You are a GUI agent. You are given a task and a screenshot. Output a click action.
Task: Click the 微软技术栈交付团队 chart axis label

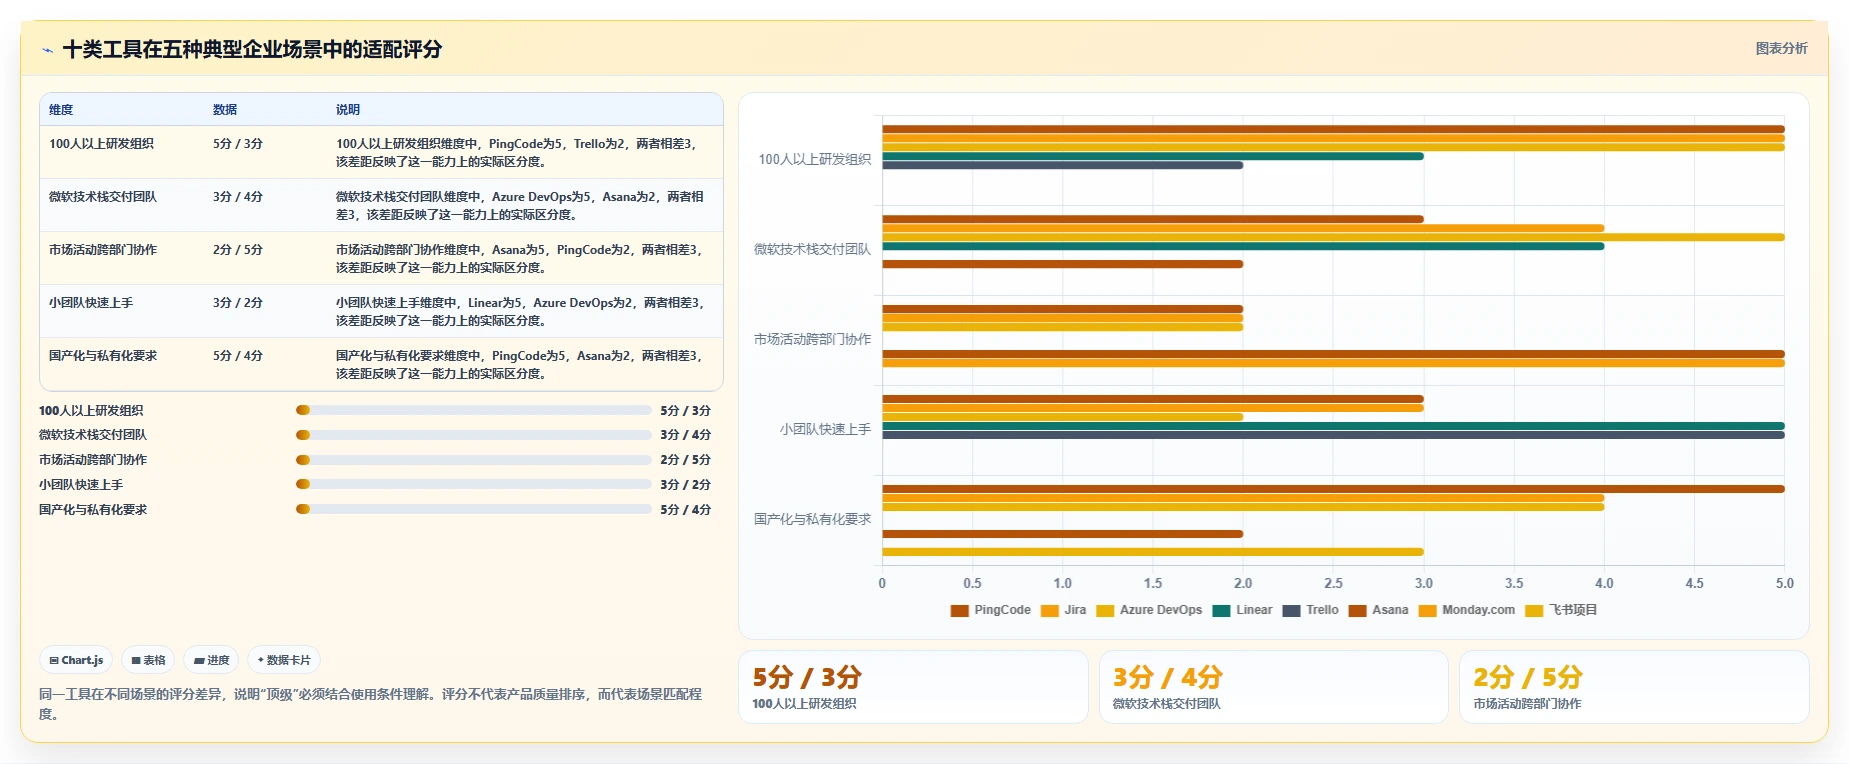813,250
